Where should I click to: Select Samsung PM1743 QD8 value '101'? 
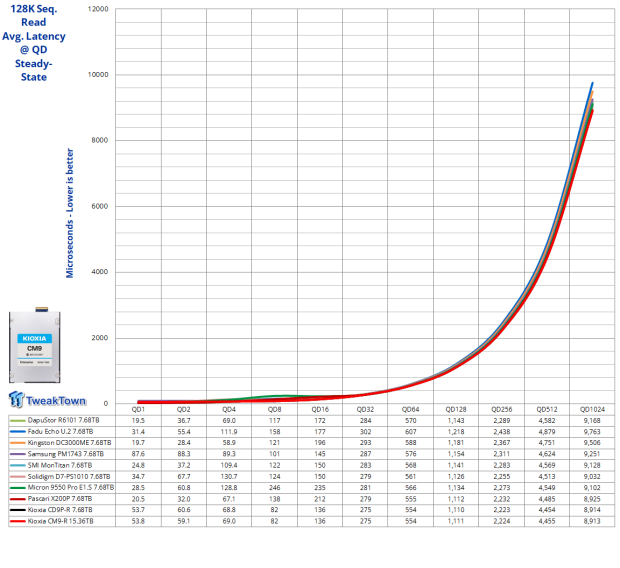click(x=274, y=454)
